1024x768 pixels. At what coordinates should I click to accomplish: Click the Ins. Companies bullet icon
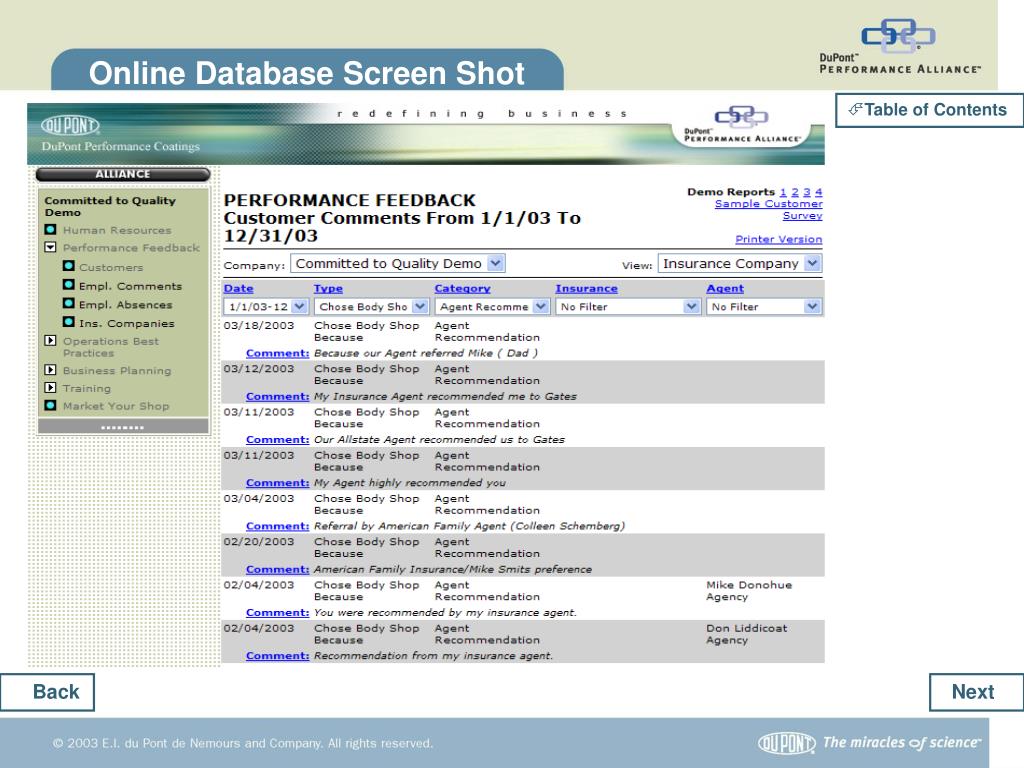[69, 323]
